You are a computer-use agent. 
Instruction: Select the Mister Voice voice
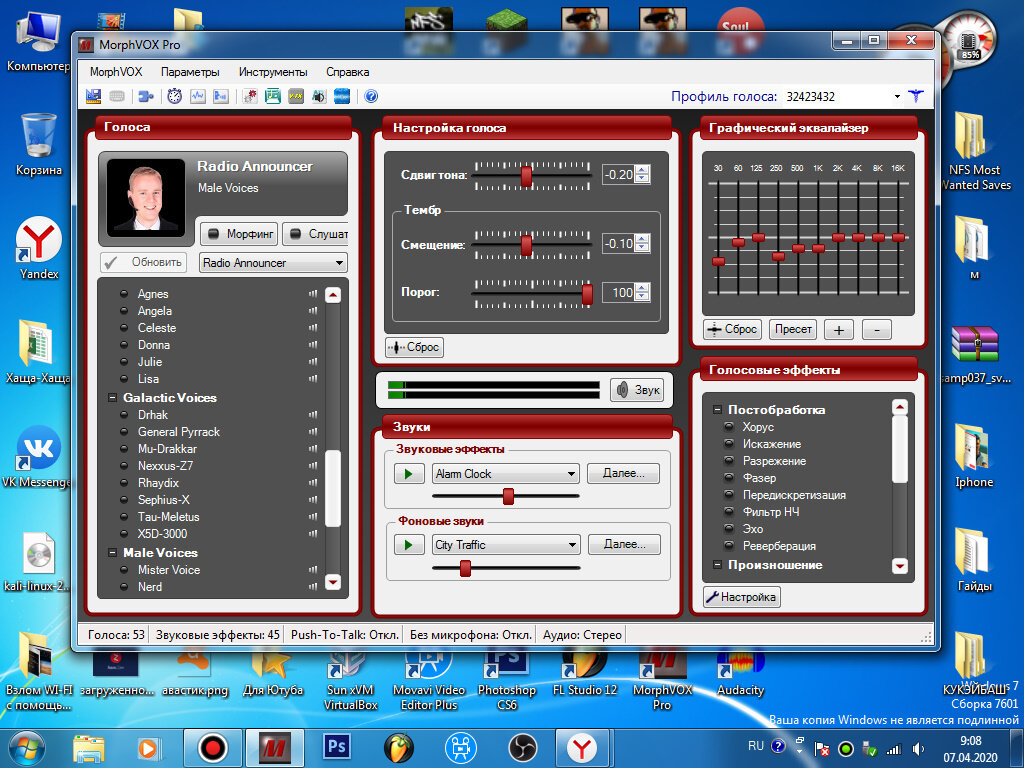tap(168, 569)
